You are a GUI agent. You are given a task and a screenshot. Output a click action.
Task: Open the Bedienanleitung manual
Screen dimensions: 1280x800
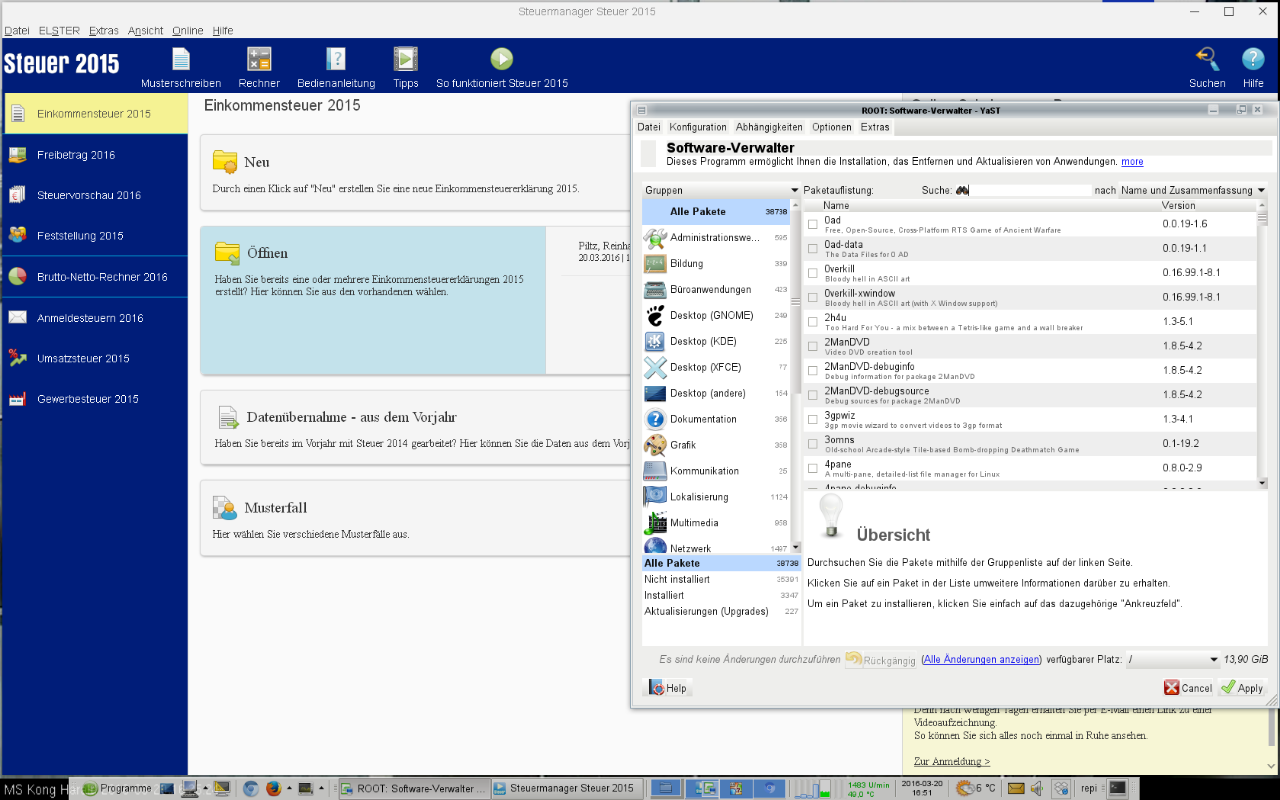click(336, 68)
